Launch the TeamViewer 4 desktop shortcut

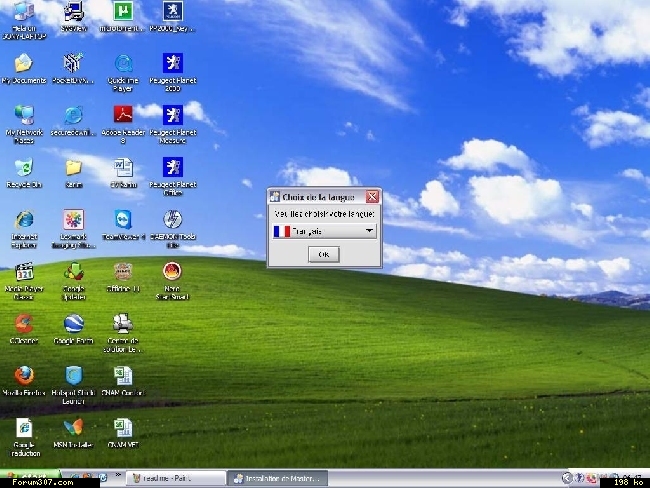coord(123,219)
